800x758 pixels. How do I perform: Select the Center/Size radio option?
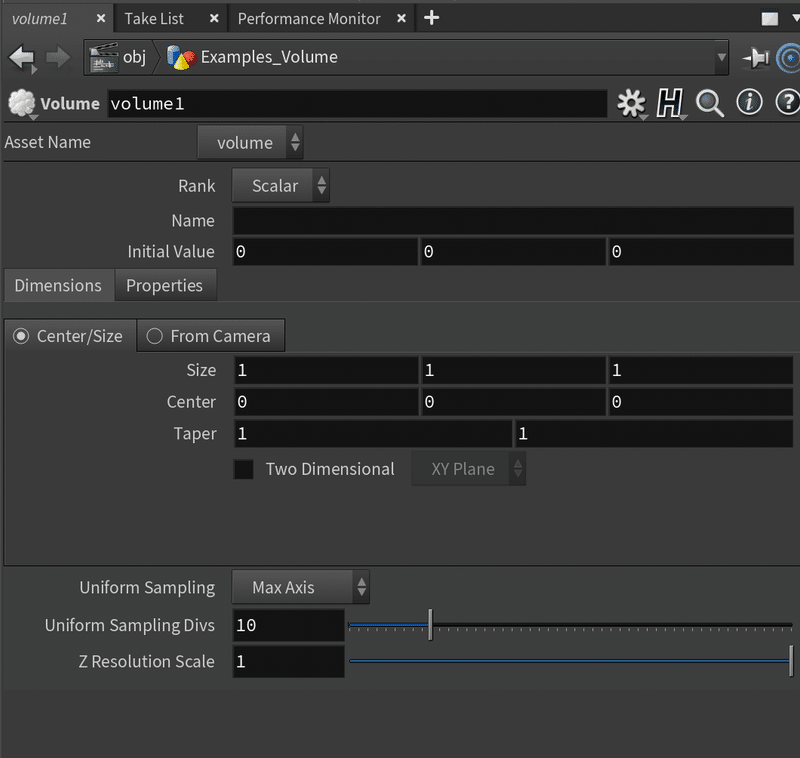click(x=21, y=336)
